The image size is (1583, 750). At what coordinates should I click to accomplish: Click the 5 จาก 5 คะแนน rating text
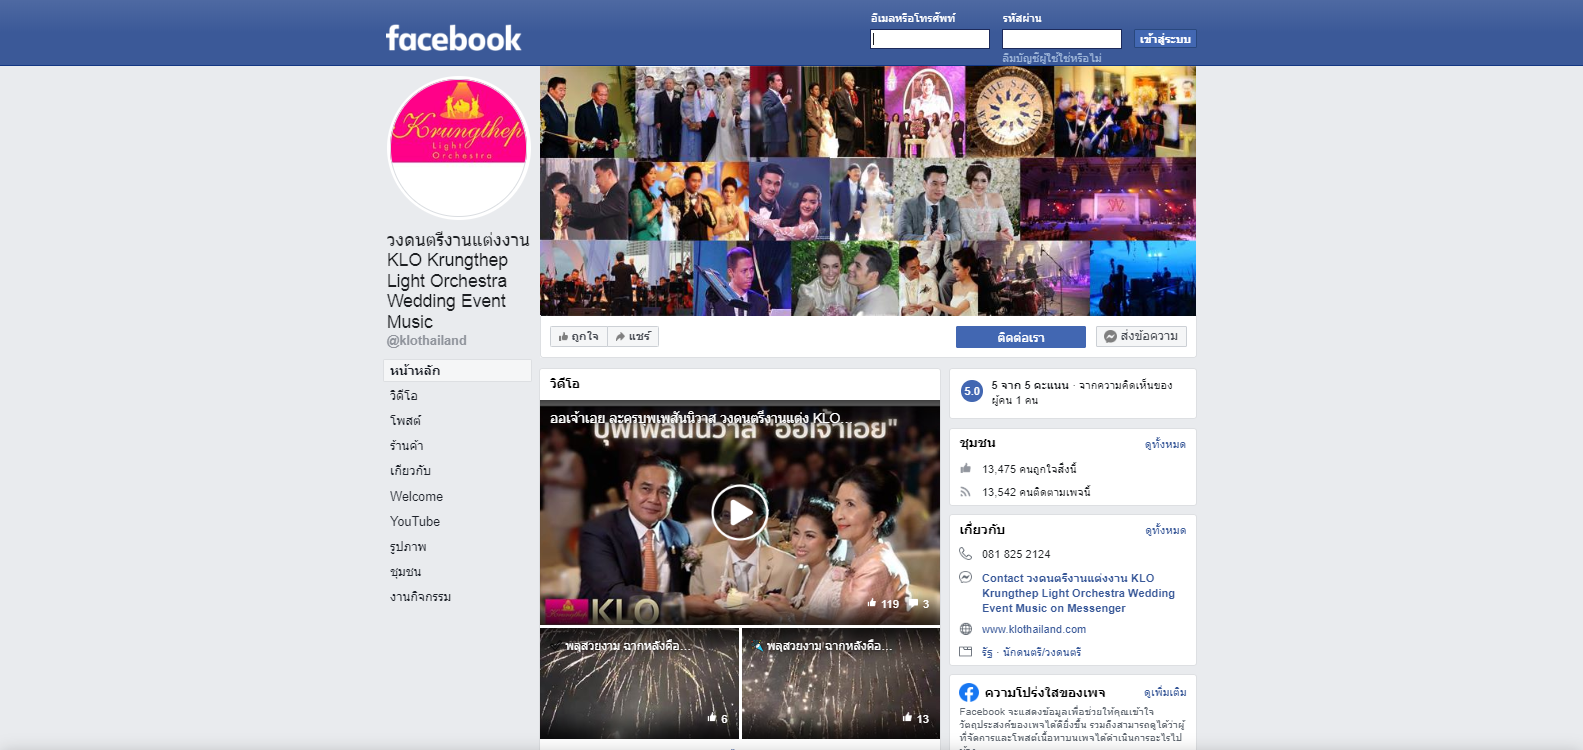click(x=1030, y=385)
